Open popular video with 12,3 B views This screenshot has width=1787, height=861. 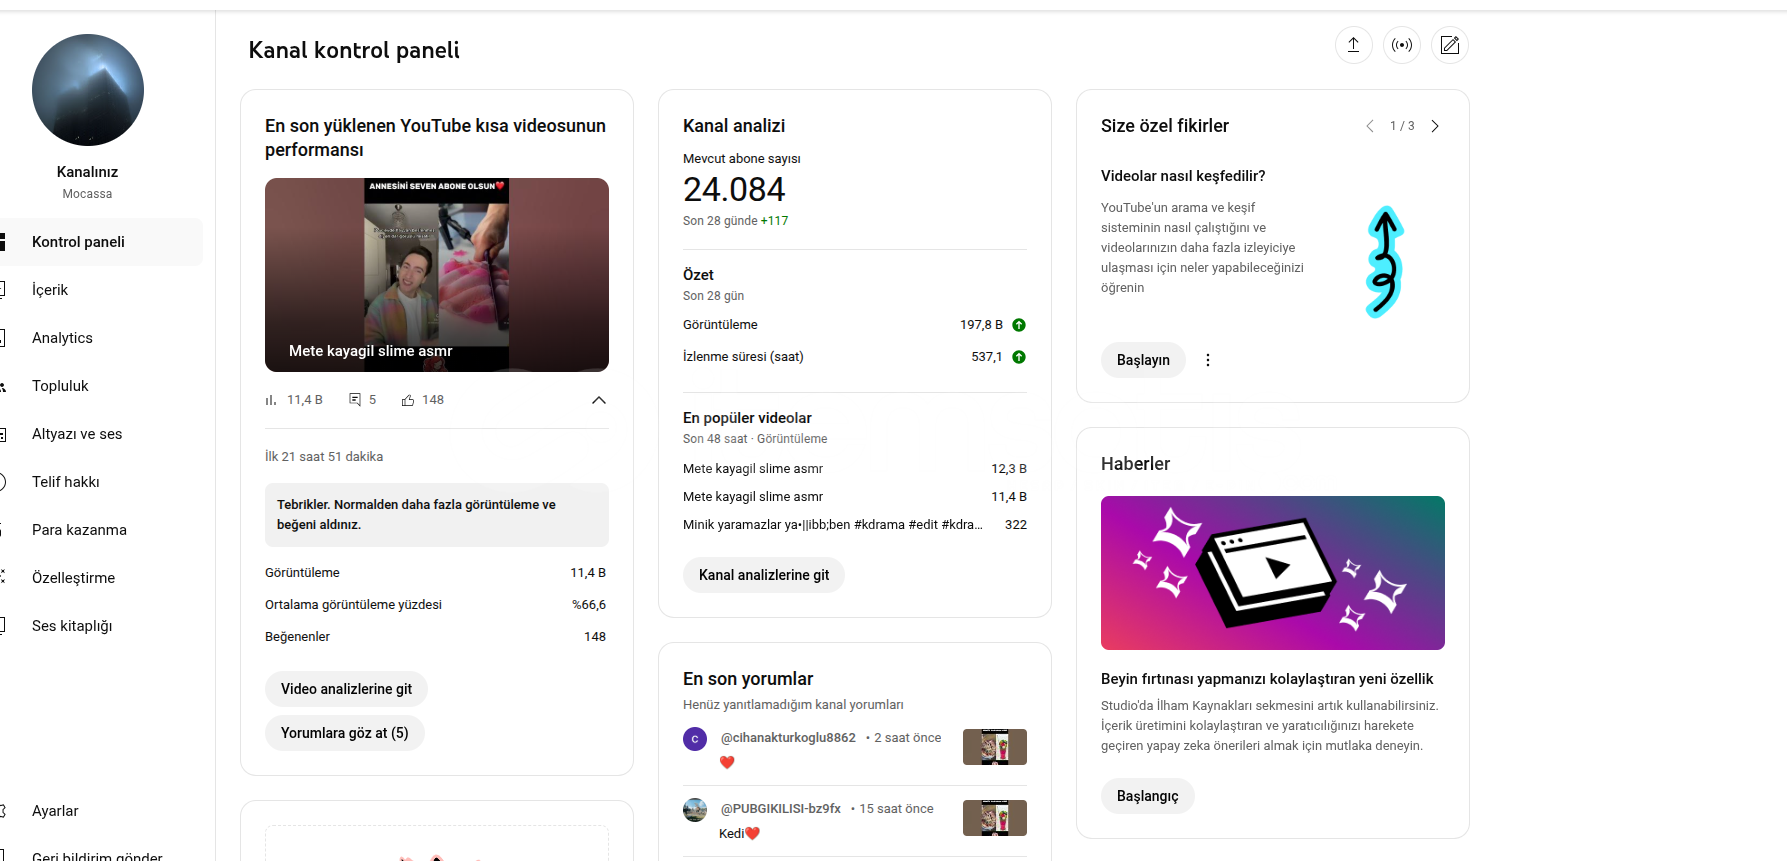pos(855,469)
